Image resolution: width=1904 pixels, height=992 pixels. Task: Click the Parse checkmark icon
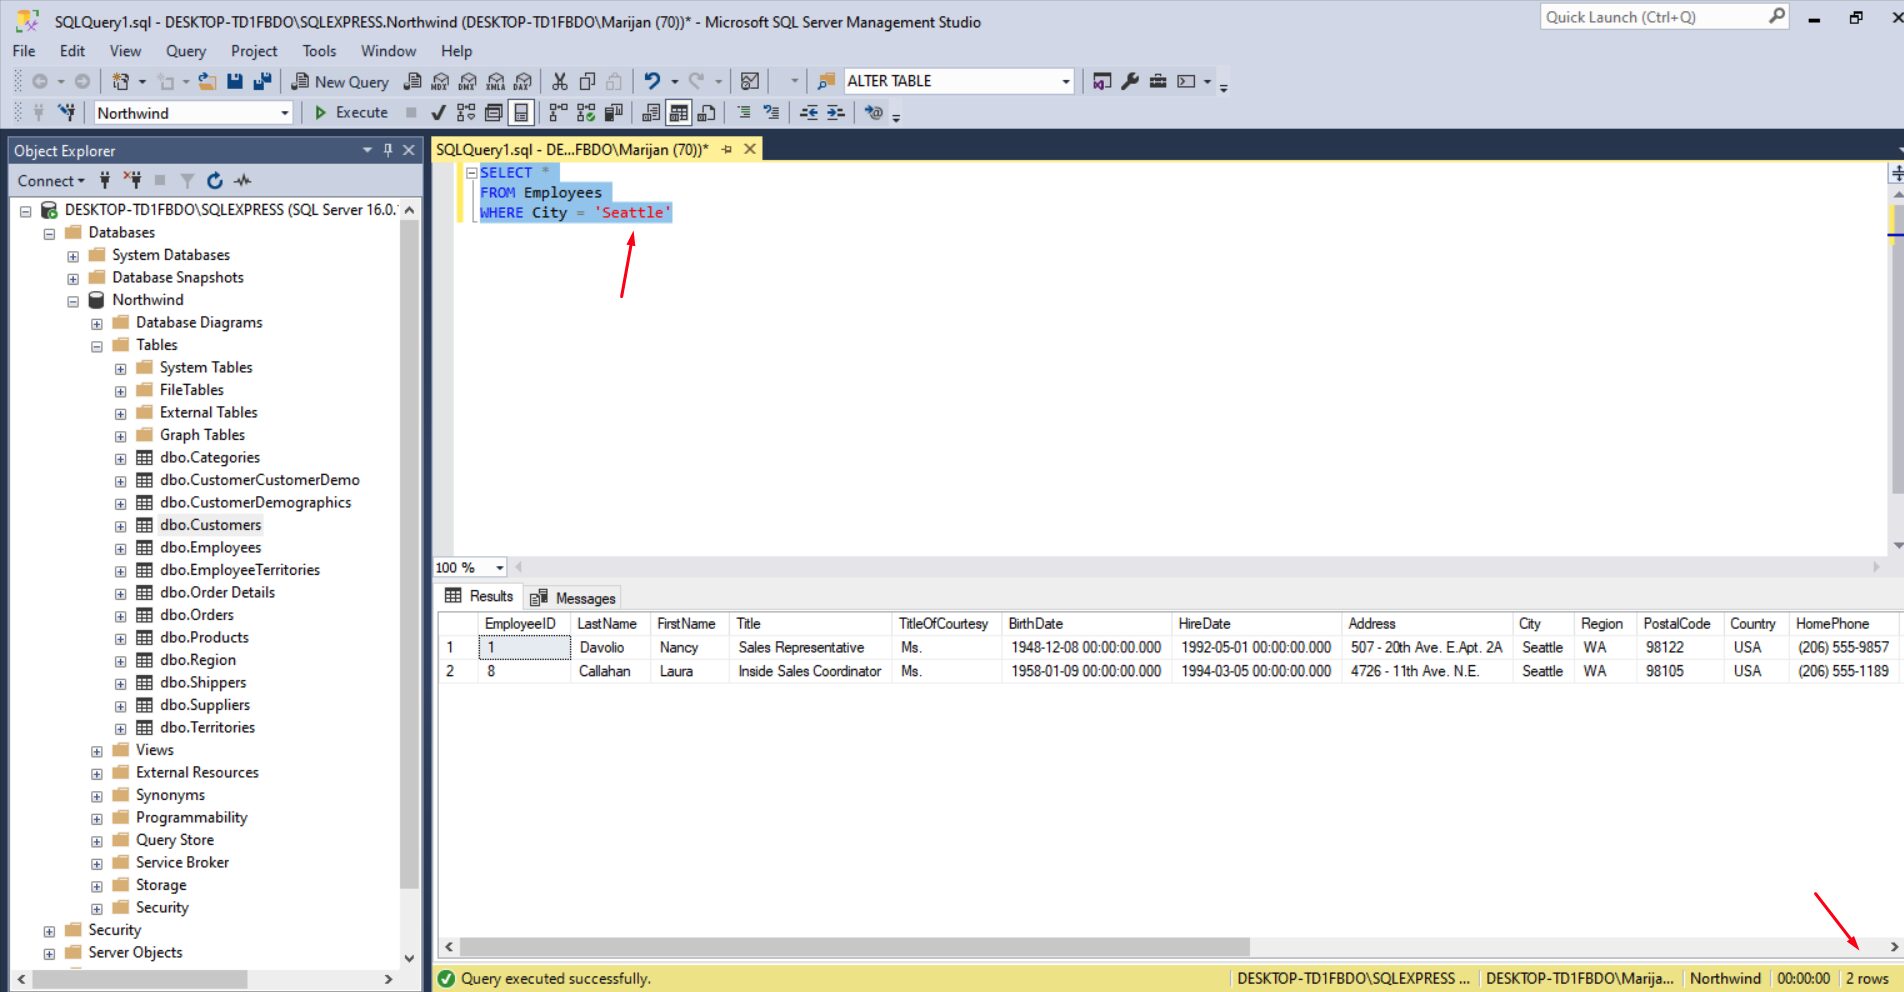click(438, 113)
